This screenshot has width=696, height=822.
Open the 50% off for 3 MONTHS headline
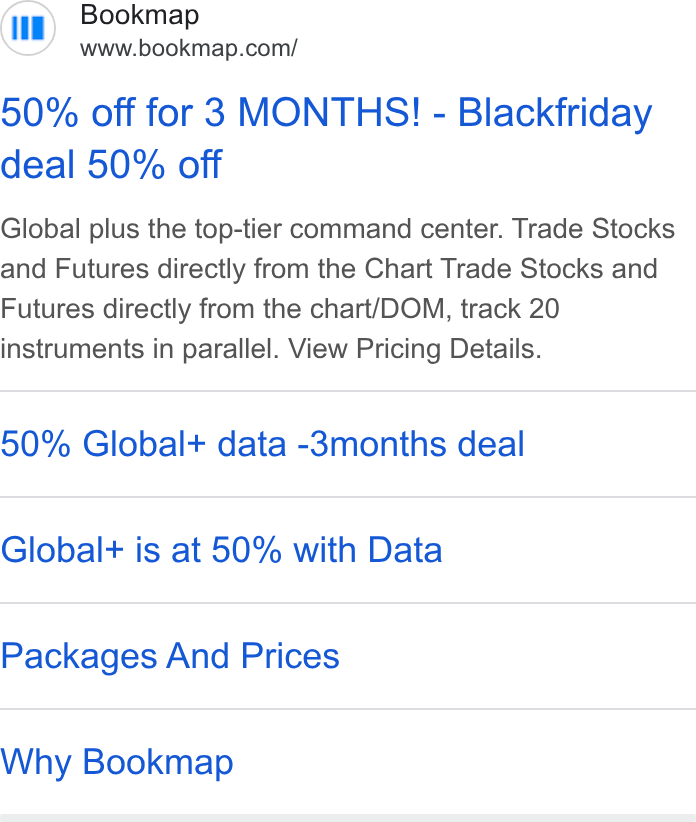(x=326, y=138)
